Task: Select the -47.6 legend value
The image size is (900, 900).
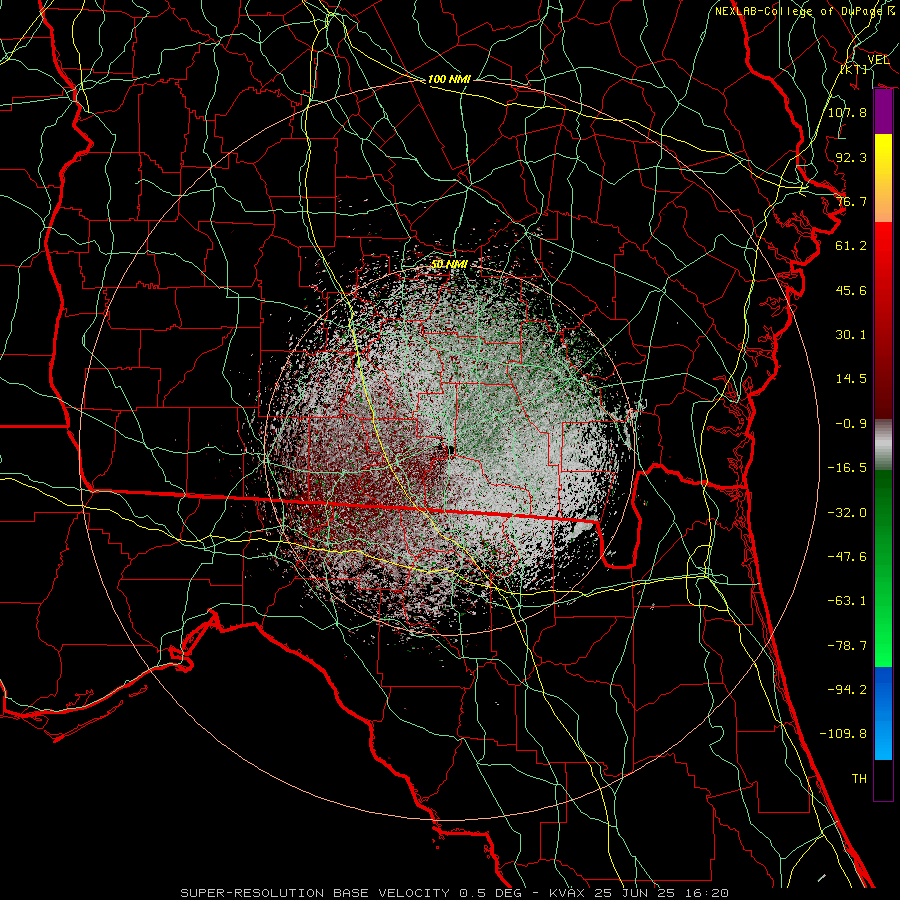Action: pyautogui.click(x=847, y=557)
